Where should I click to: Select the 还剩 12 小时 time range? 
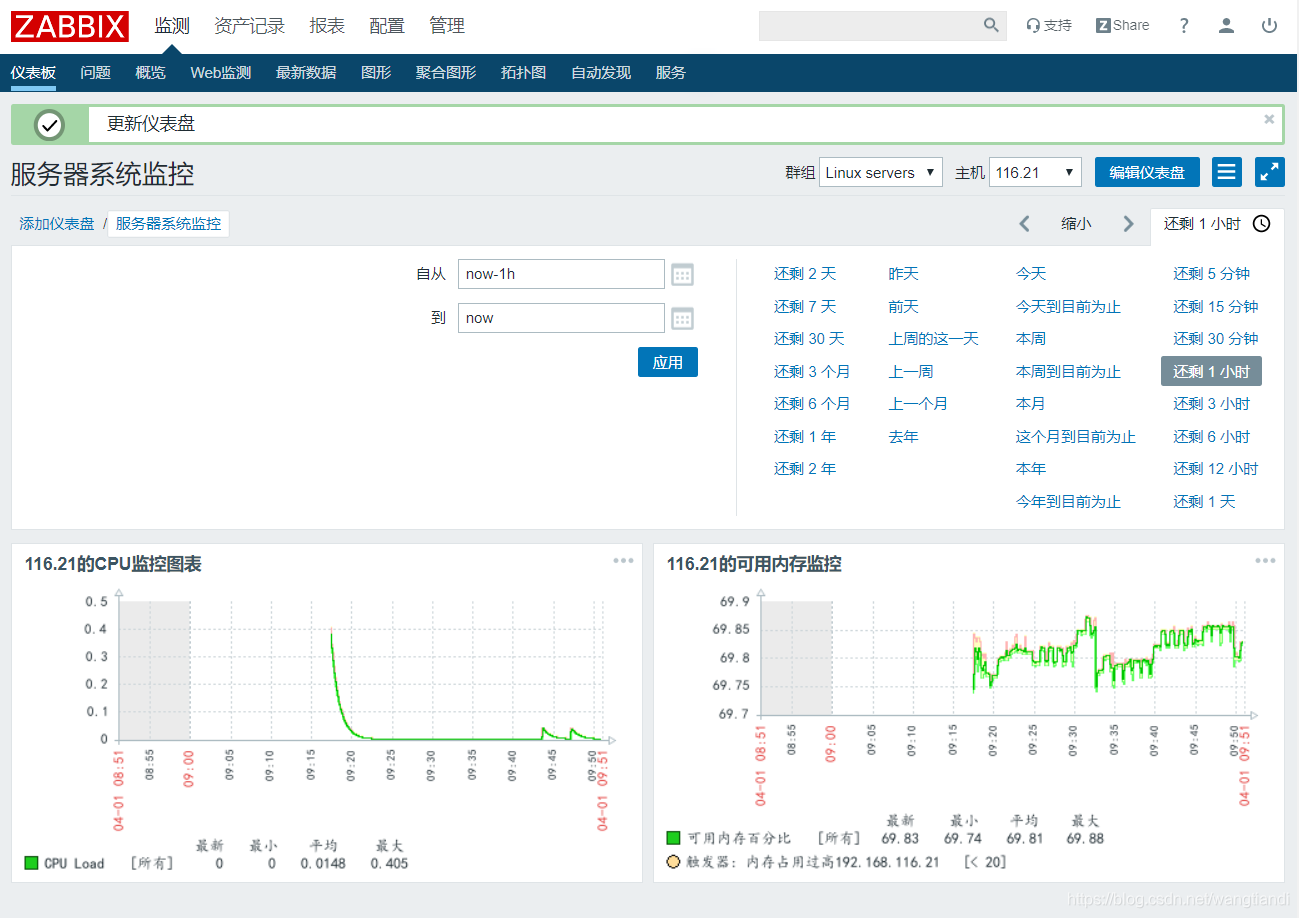(x=1216, y=469)
